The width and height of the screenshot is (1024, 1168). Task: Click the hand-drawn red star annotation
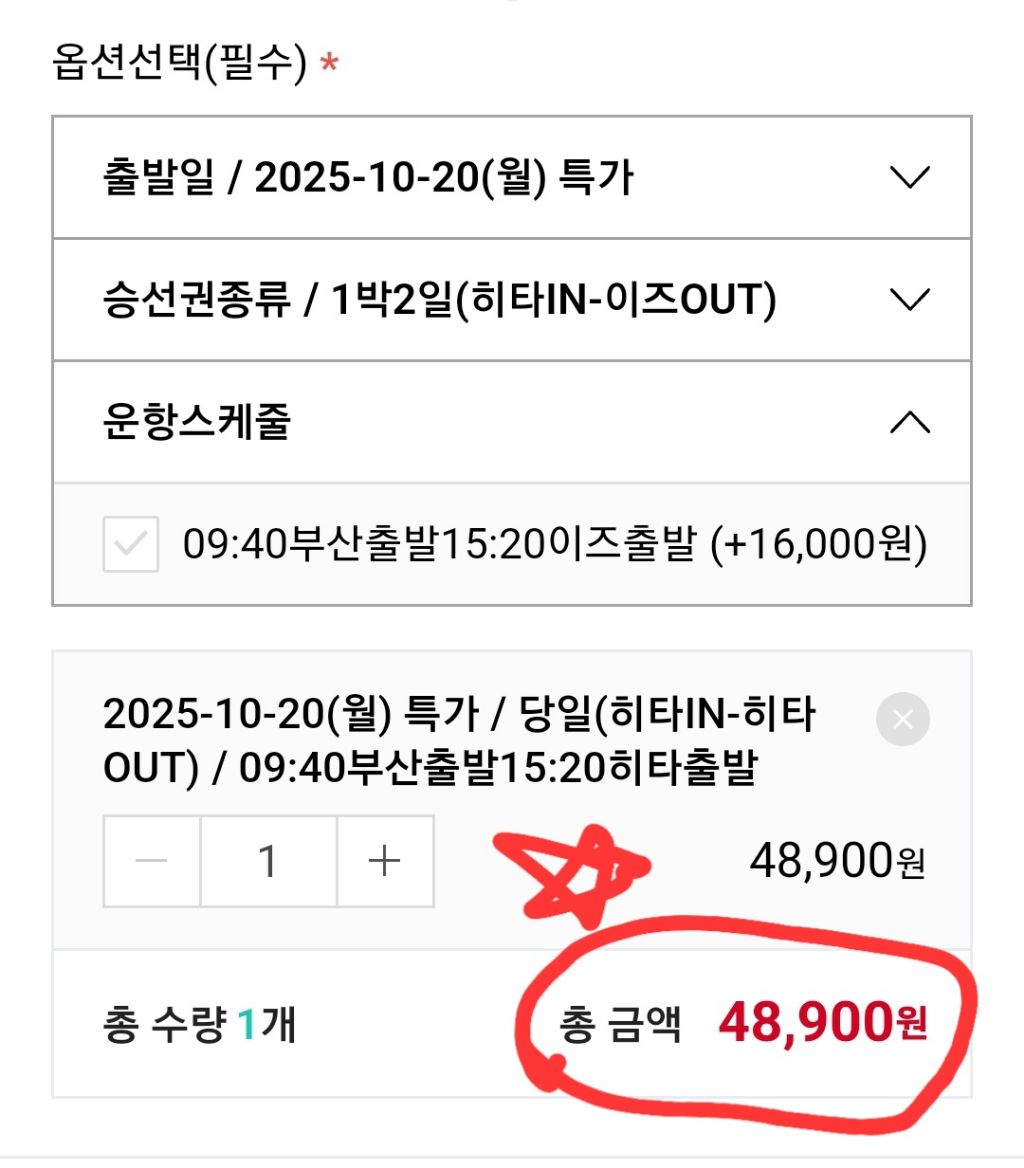pyautogui.click(x=570, y=870)
